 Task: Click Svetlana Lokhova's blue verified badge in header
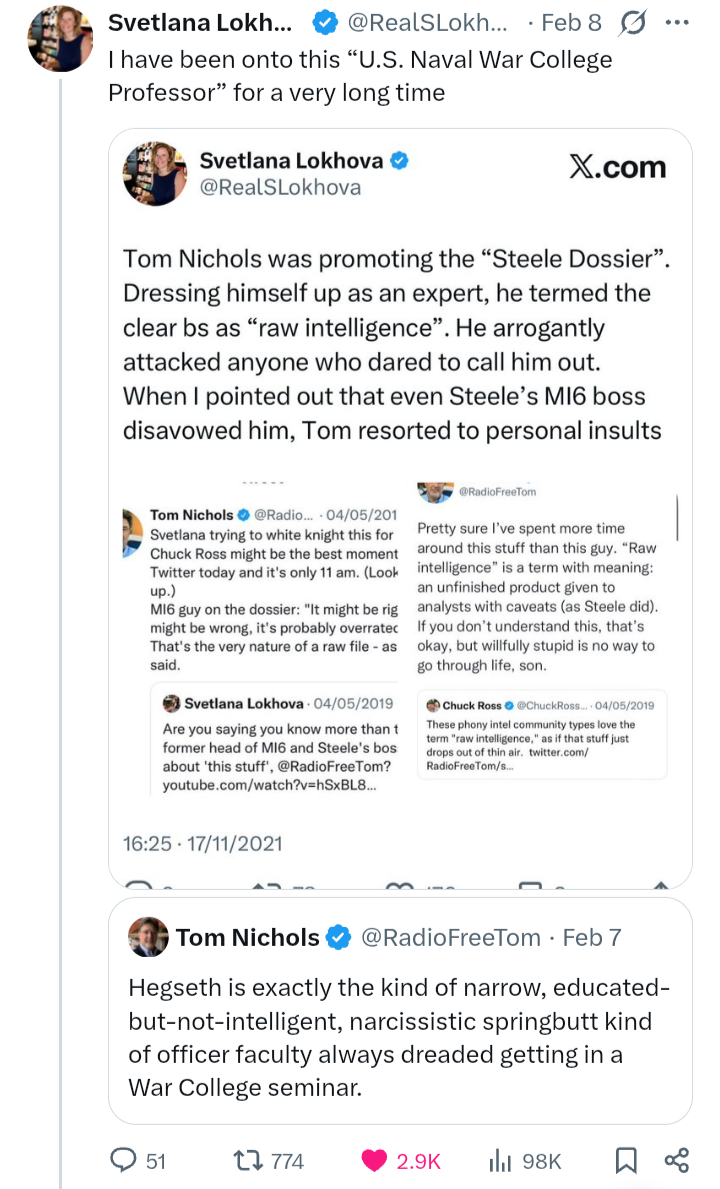325,22
